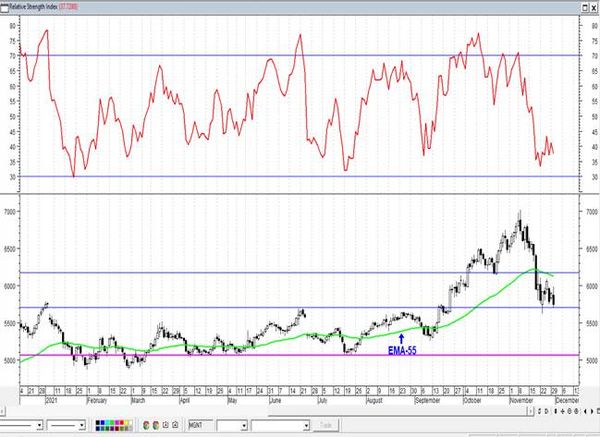The height and width of the screenshot is (437, 600).
Task: Click the Relative Strength Index pane icon
Action: [4, 7]
